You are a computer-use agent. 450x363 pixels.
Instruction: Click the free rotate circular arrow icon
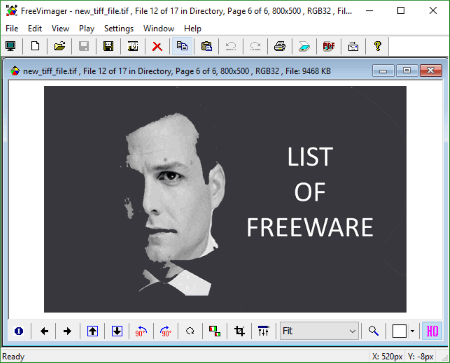190,331
